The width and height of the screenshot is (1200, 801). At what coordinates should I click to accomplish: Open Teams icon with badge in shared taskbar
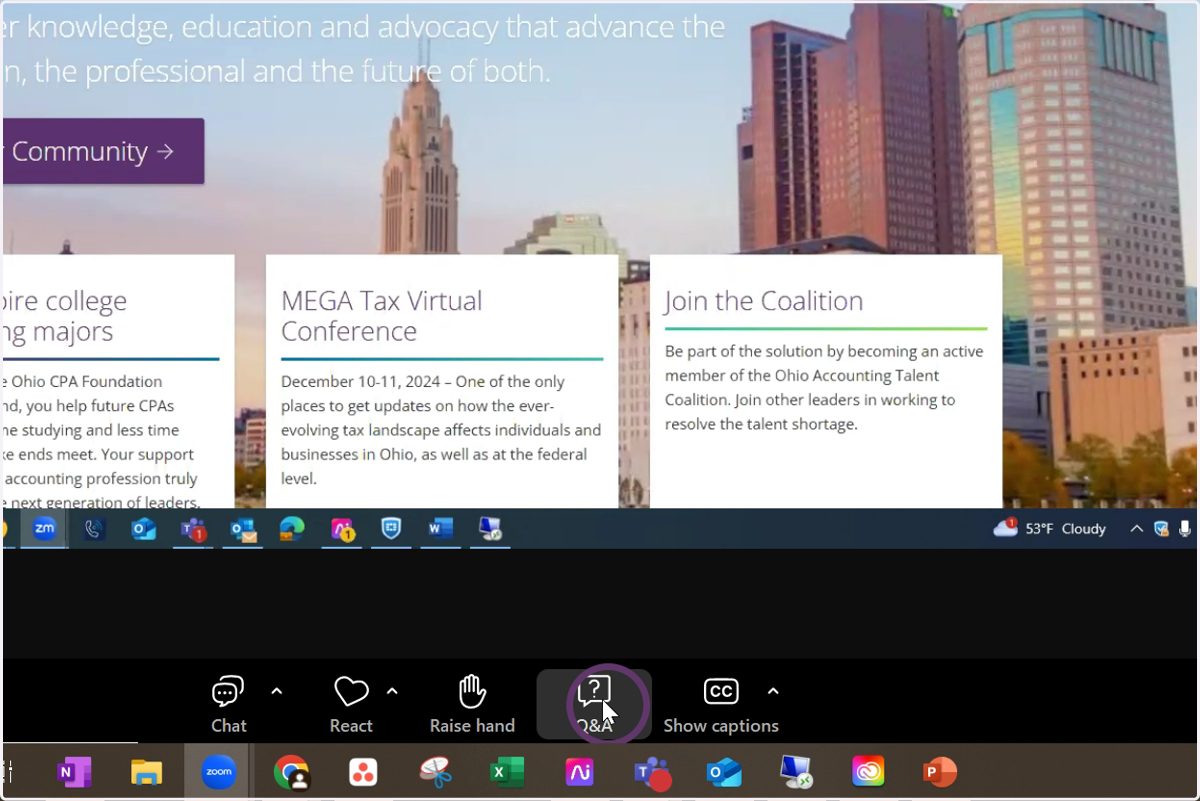click(x=193, y=529)
